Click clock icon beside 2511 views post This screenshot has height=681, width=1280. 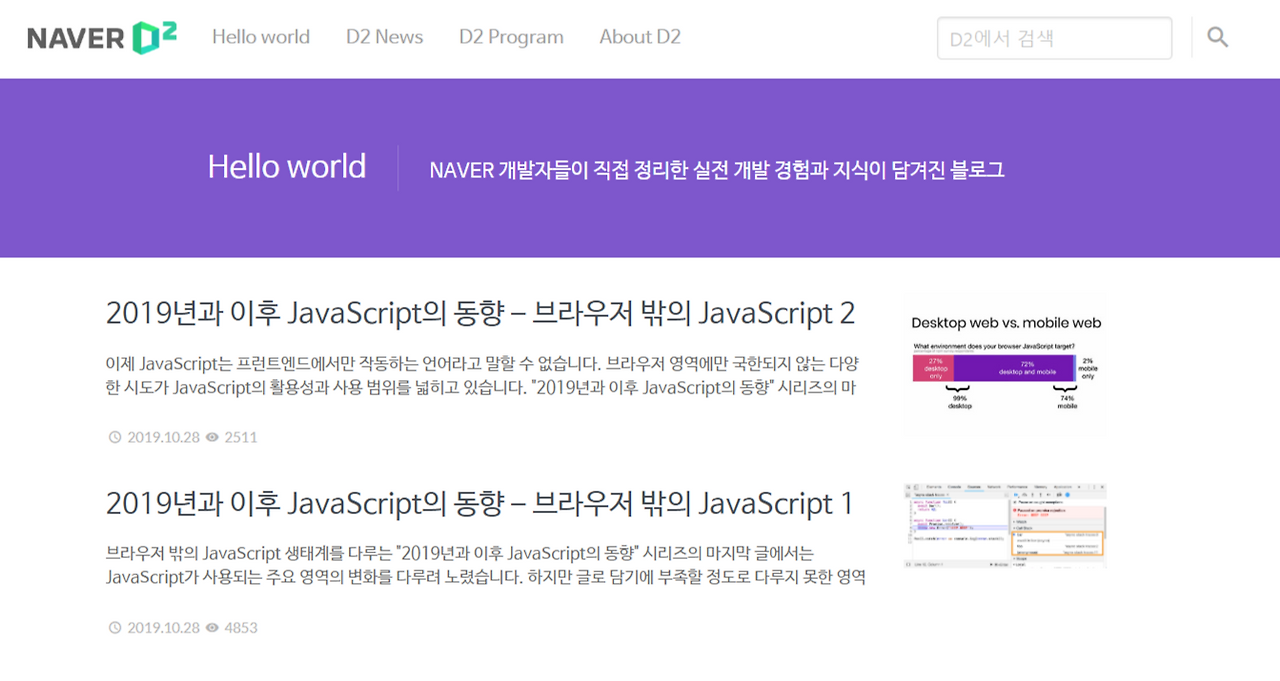tap(114, 437)
